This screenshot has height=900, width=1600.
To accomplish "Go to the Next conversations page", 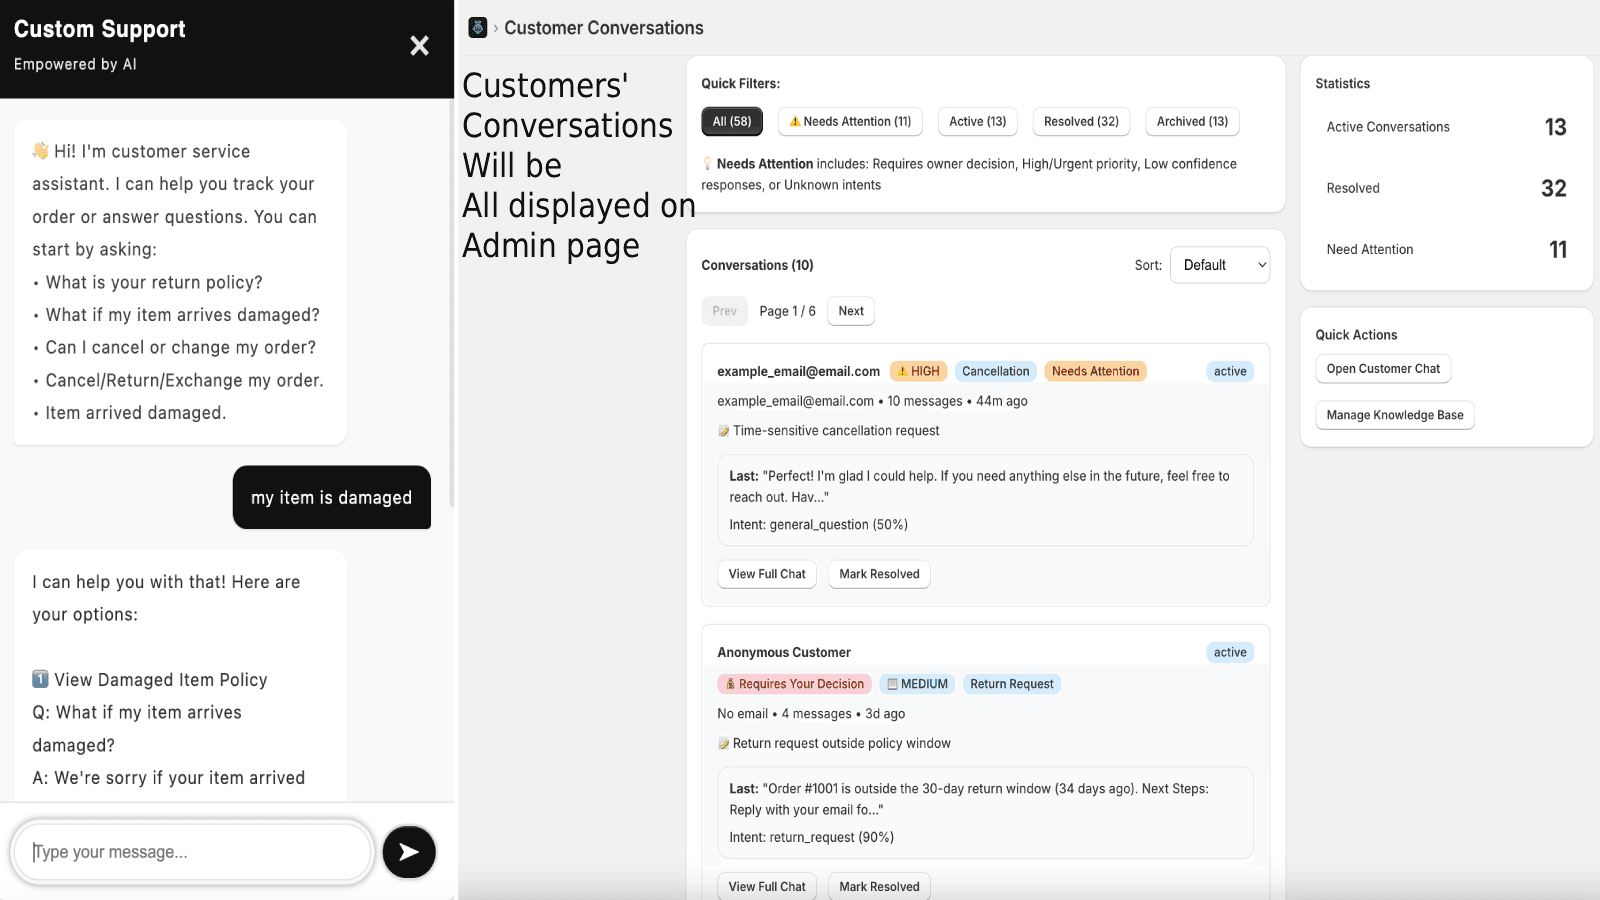I will click(850, 311).
